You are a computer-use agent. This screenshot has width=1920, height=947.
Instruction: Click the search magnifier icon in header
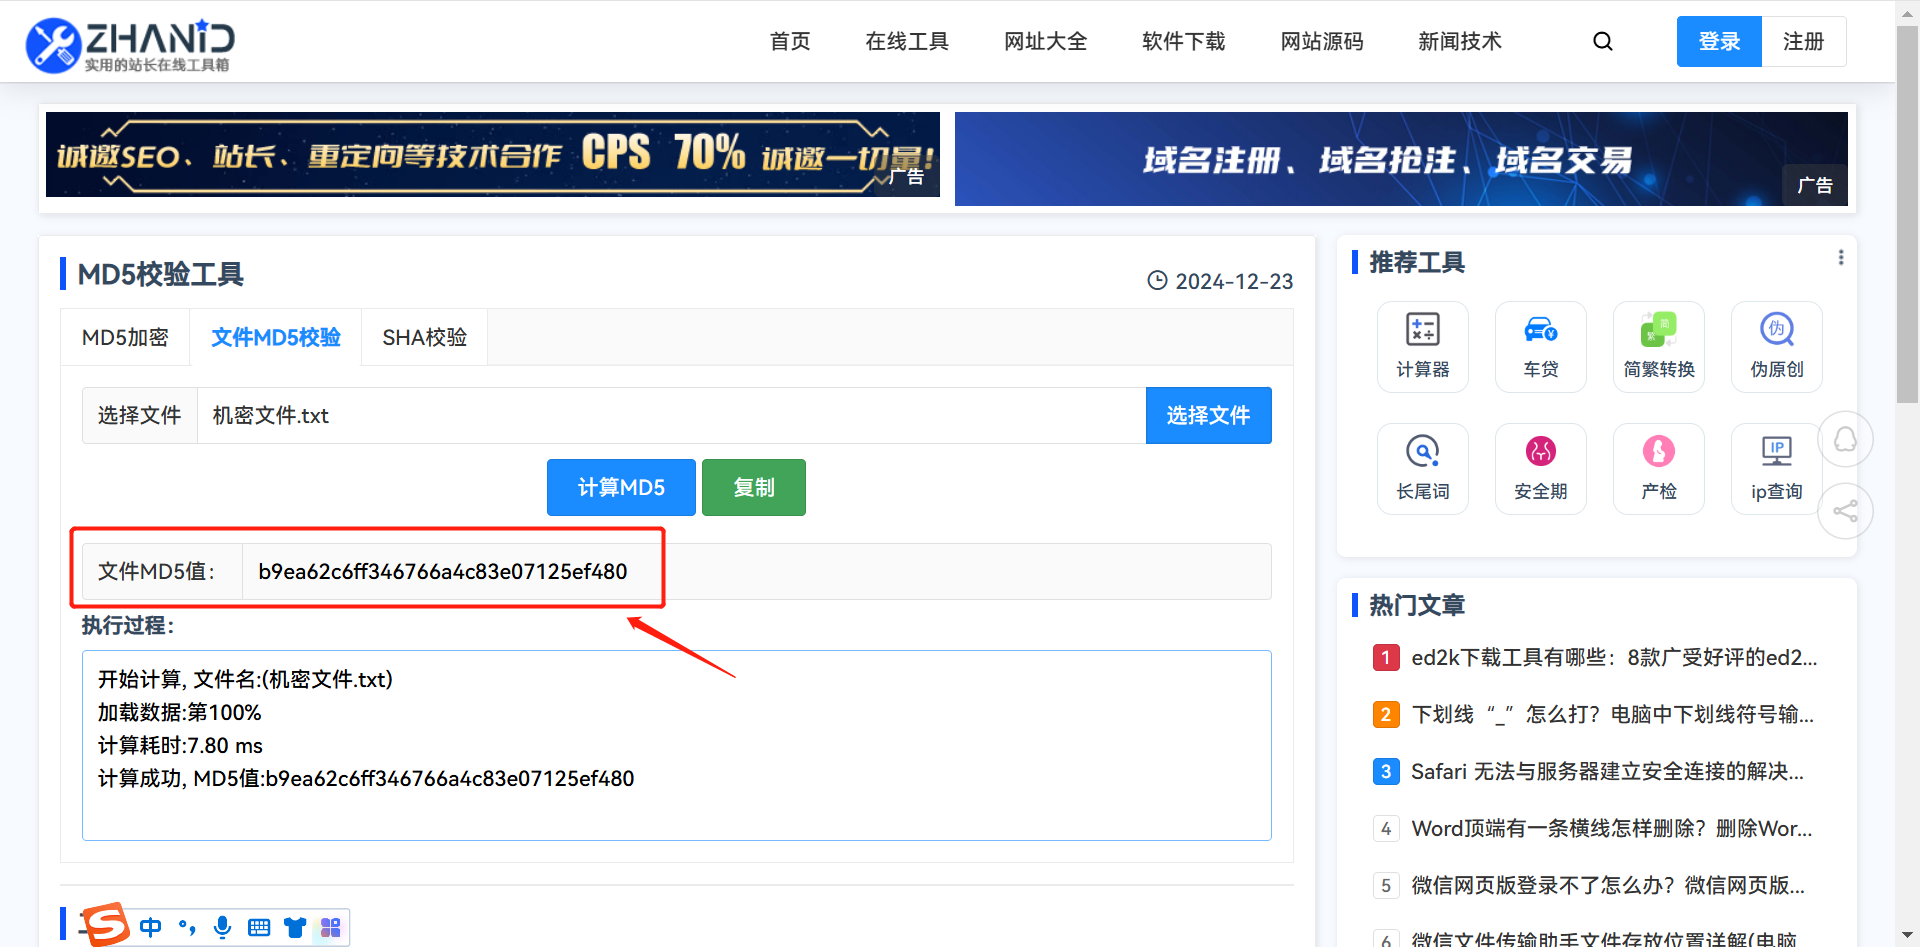click(1602, 41)
